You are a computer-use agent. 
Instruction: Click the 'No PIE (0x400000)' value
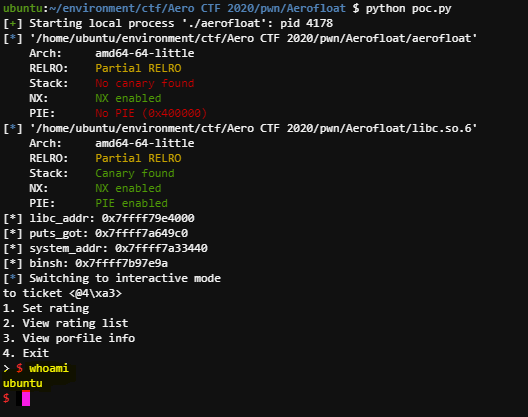point(151,113)
